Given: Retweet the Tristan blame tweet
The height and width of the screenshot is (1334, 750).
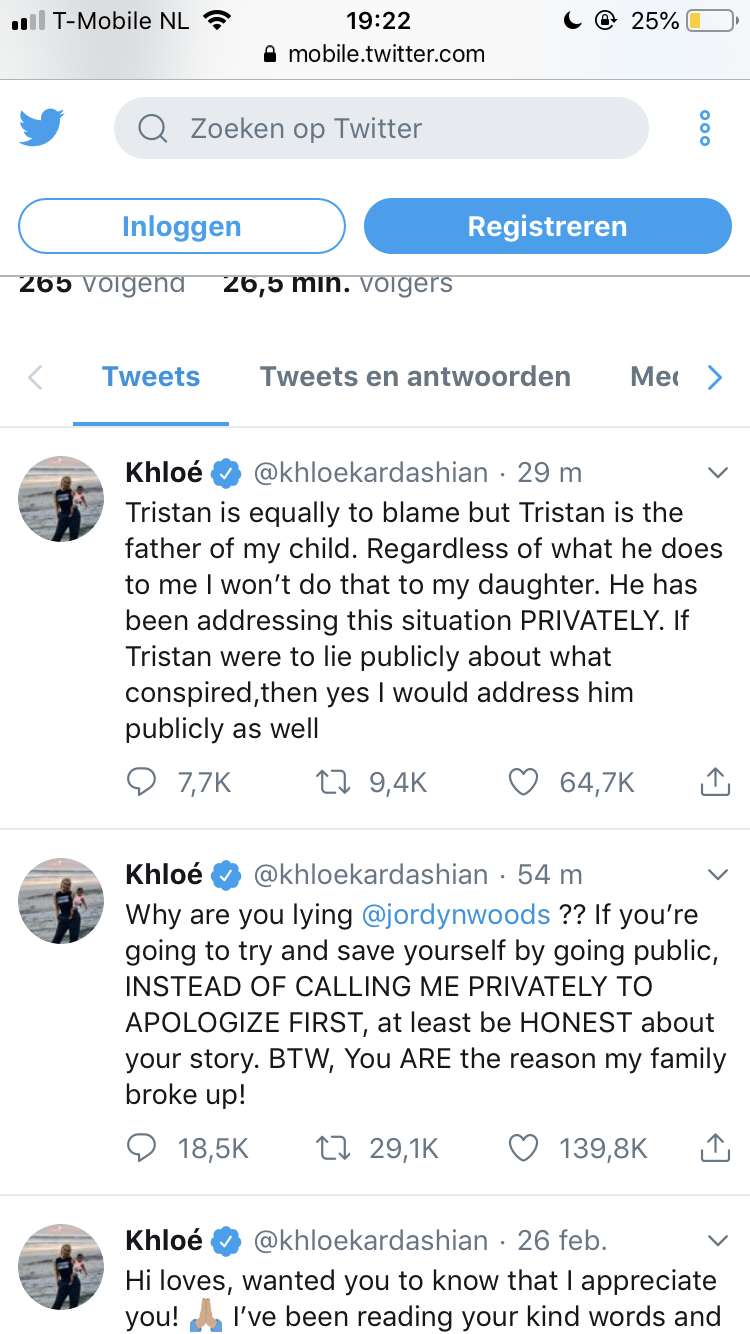Looking at the screenshot, I should (335, 782).
